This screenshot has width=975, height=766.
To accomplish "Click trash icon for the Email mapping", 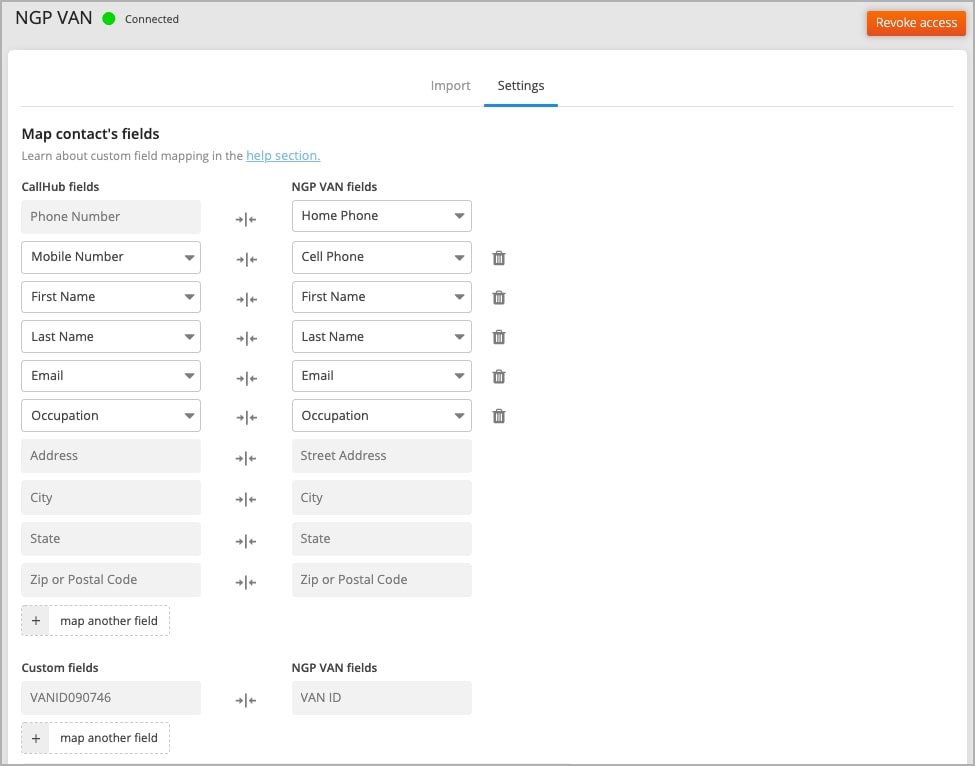I will coord(499,376).
